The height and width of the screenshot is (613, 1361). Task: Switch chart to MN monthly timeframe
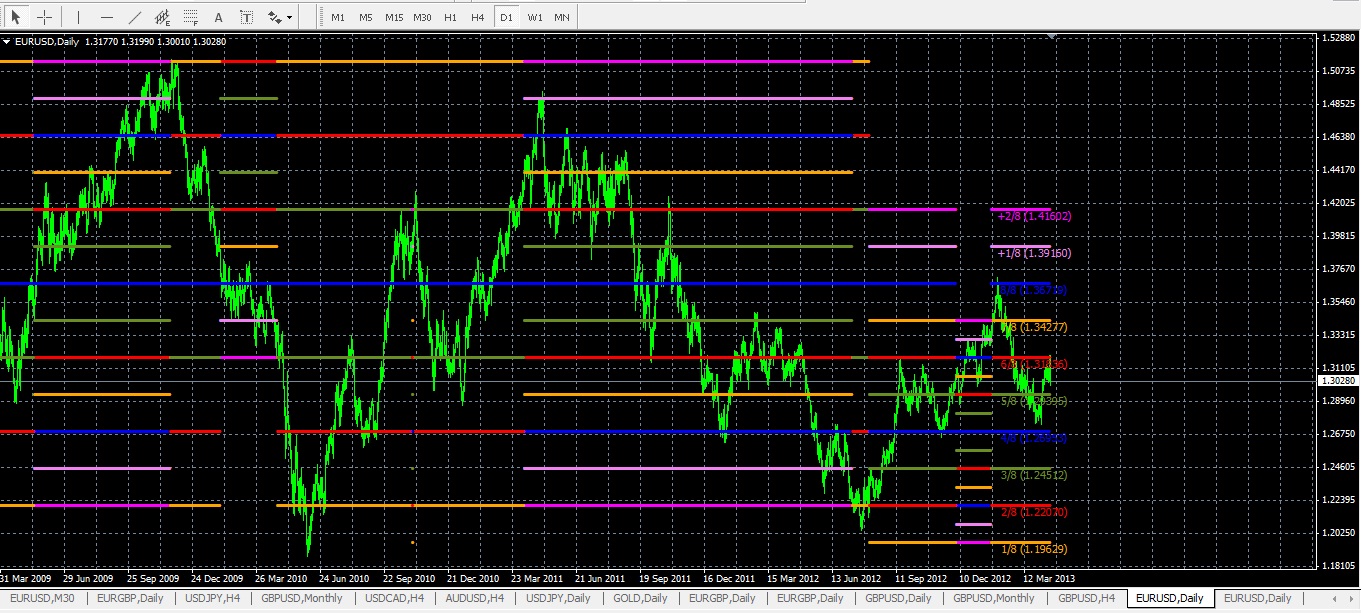pos(562,17)
